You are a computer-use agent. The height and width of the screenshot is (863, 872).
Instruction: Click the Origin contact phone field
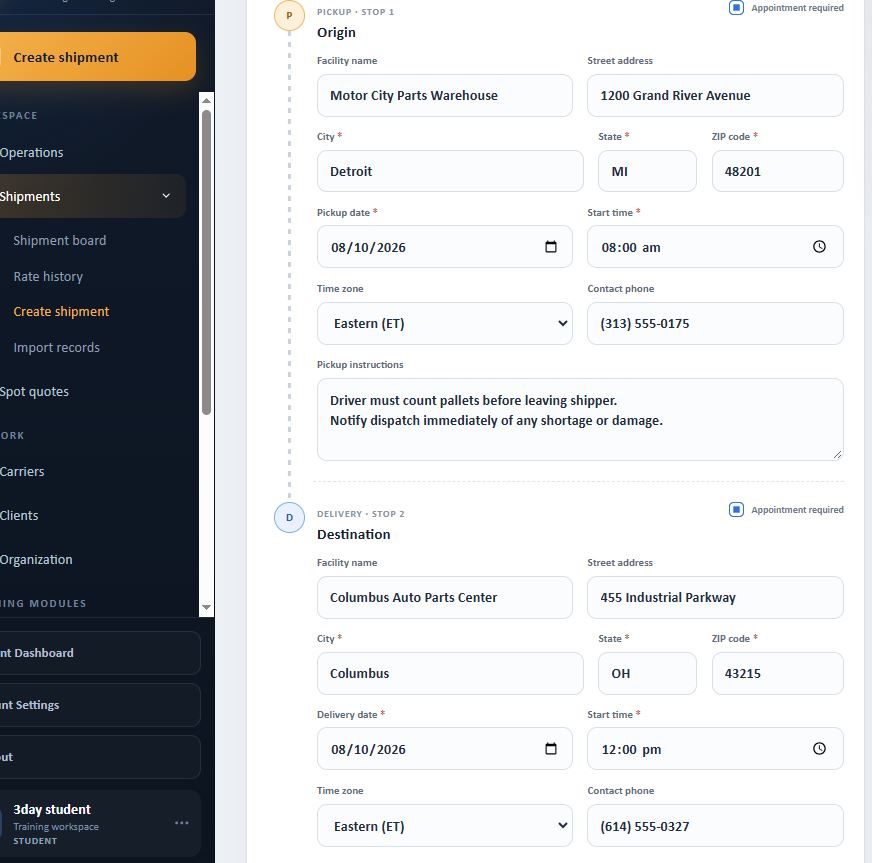715,324
